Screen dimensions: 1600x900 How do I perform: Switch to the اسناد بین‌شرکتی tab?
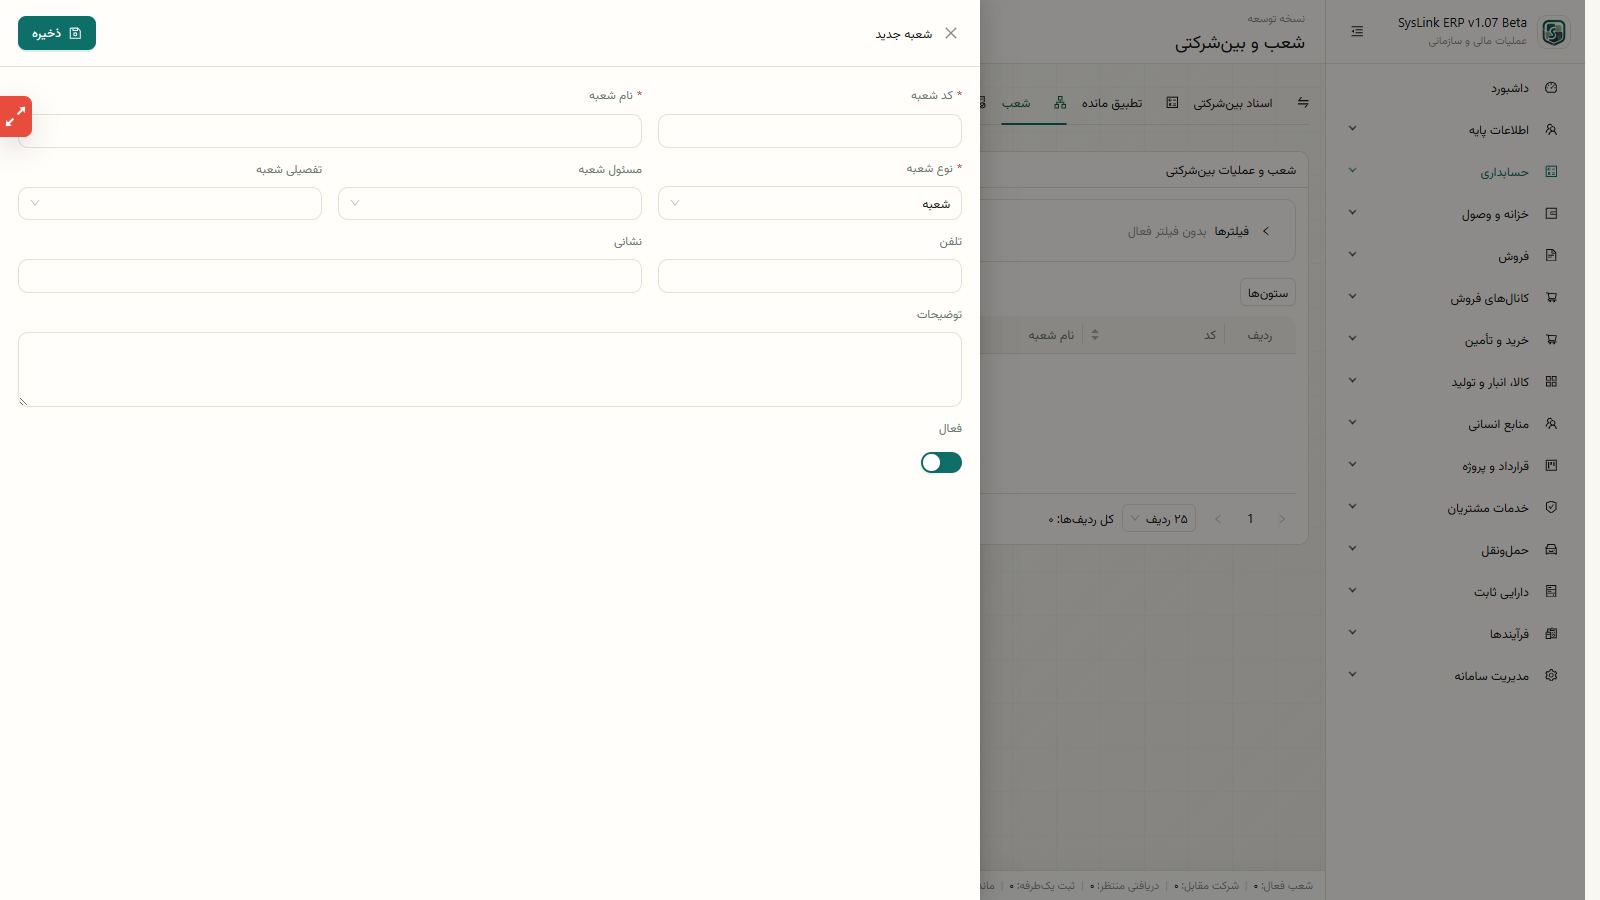click(1233, 103)
